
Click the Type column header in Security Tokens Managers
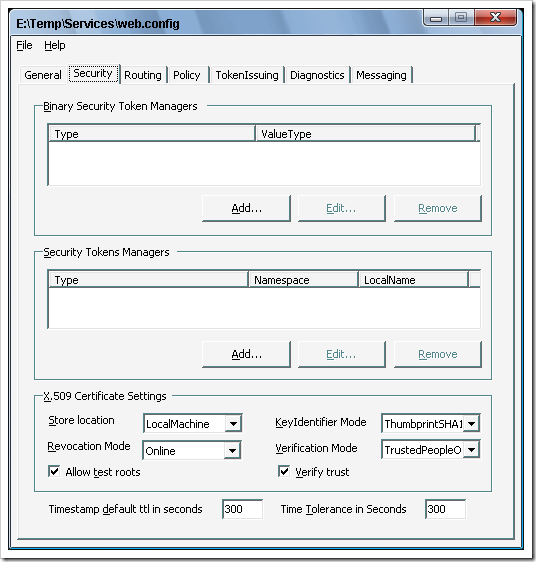[x=148, y=280]
